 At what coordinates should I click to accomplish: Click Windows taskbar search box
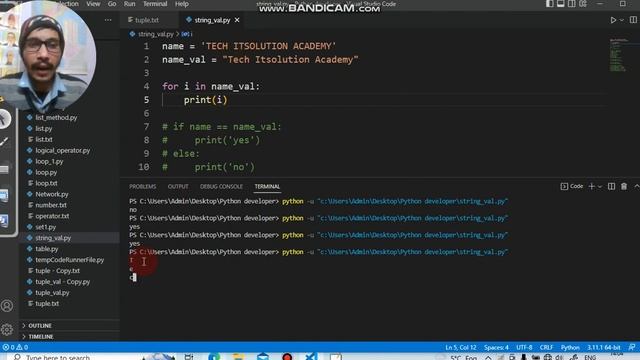pos(73,357)
